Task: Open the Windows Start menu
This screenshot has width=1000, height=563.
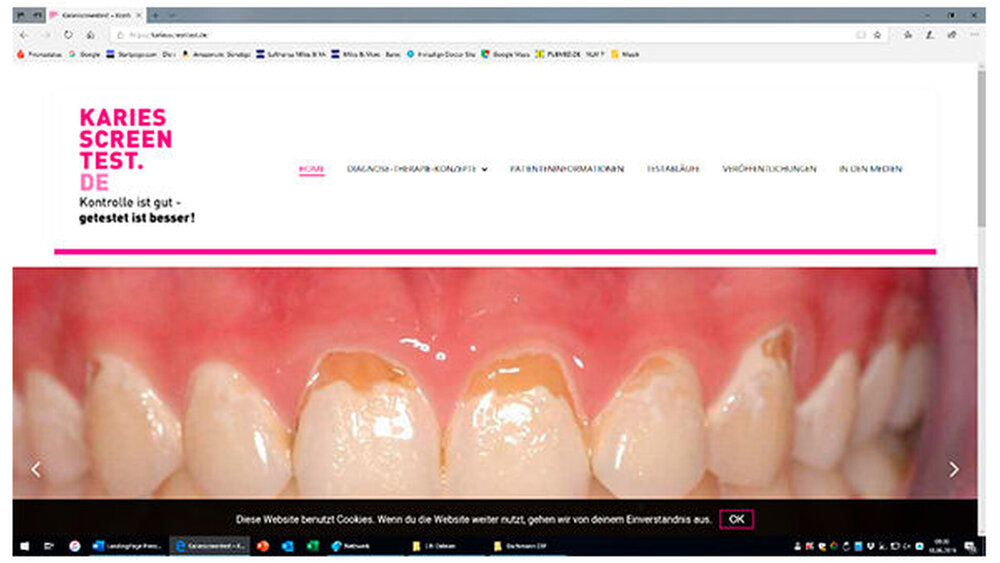Action: (x=24, y=546)
